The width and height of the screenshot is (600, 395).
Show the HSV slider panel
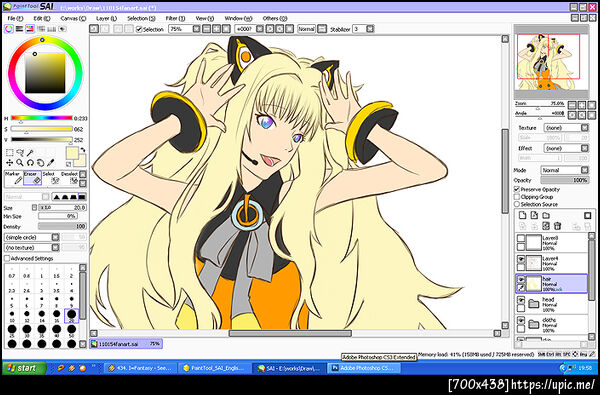tap(30, 29)
